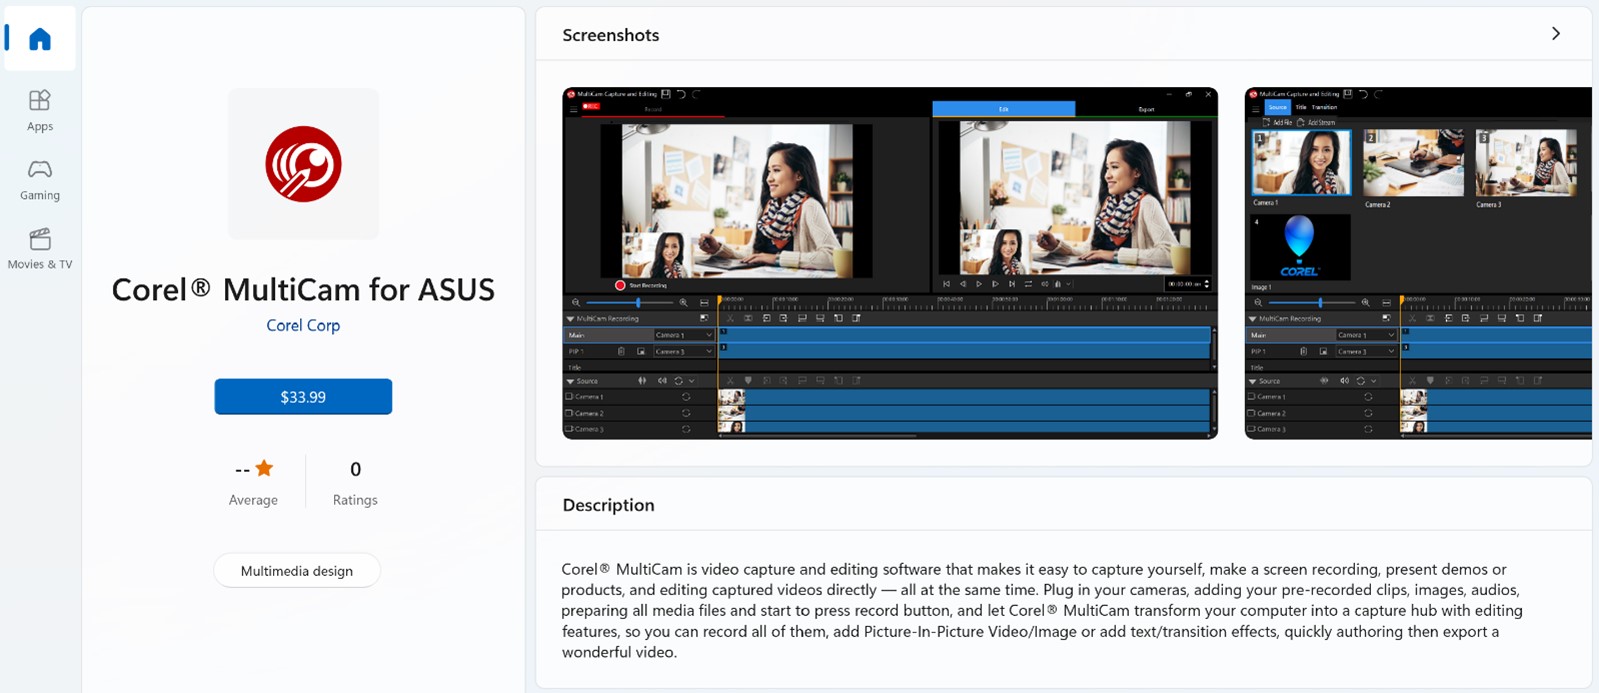Go to the Home section in sidebar
The width and height of the screenshot is (1599, 693).
(40, 39)
